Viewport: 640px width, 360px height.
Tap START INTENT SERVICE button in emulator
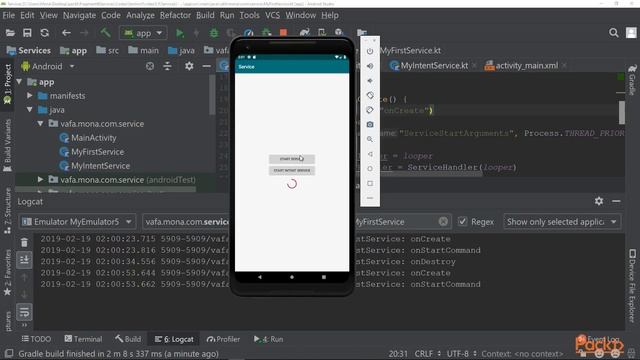pyautogui.click(x=292, y=170)
